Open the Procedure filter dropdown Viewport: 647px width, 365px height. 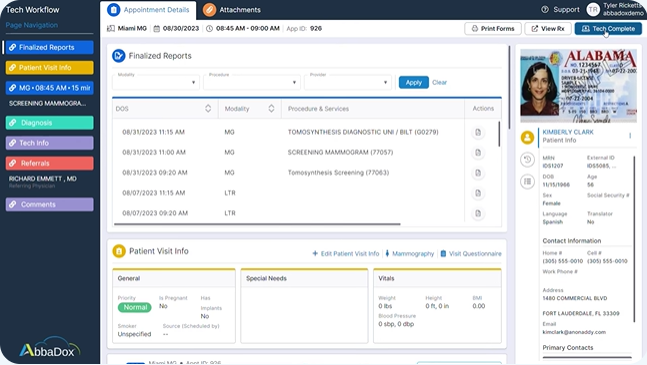click(x=252, y=82)
